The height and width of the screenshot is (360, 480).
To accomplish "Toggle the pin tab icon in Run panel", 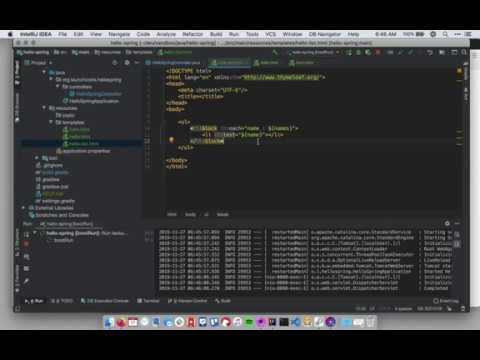I will tap(26, 281).
